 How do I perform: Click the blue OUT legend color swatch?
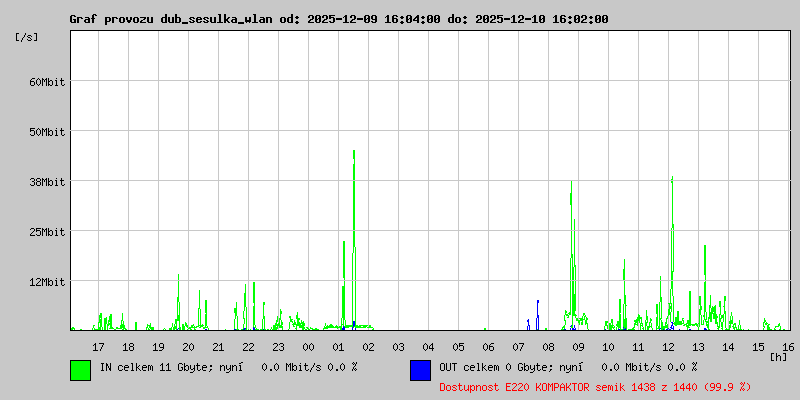pos(420,370)
